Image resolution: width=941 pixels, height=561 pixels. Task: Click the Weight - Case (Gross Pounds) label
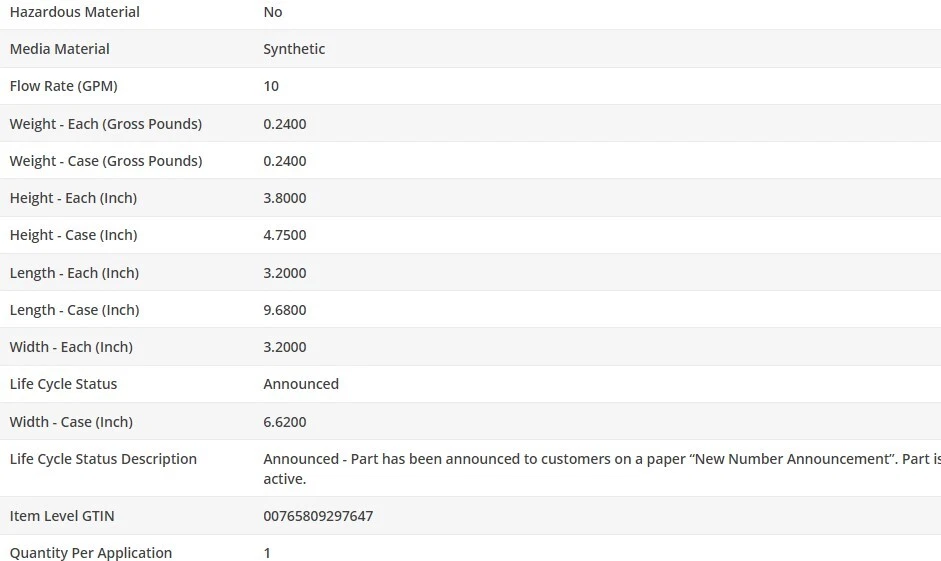pos(105,161)
